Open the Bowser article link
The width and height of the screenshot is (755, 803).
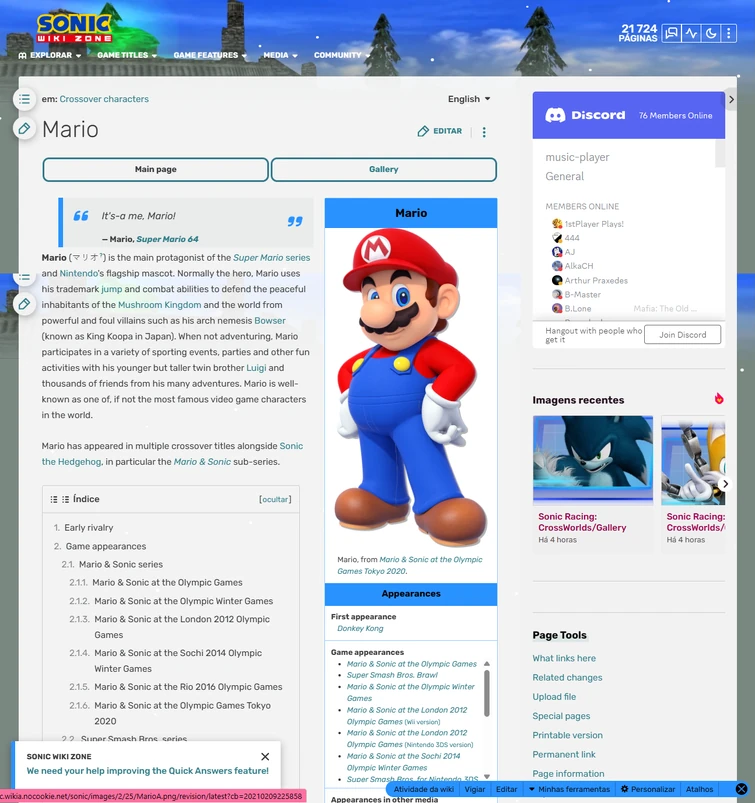pos(270,321)
